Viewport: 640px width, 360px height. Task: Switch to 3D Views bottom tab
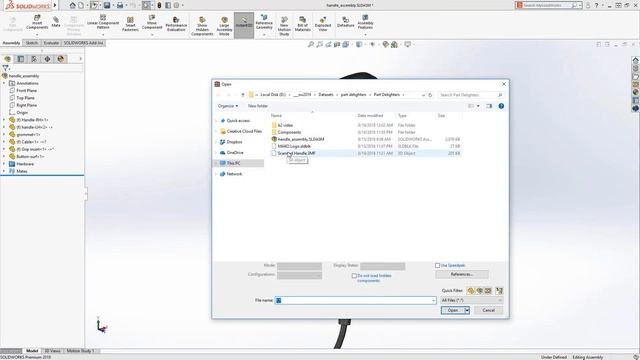click(52, 351)
